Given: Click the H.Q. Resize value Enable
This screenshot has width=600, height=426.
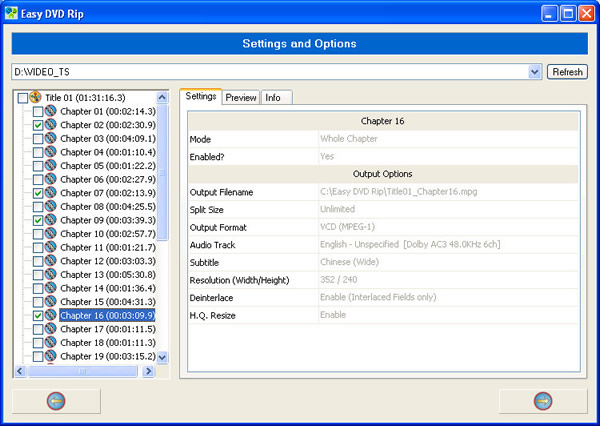Looking at the screenshot, I should pyautogui.click(x=333, y=315).
